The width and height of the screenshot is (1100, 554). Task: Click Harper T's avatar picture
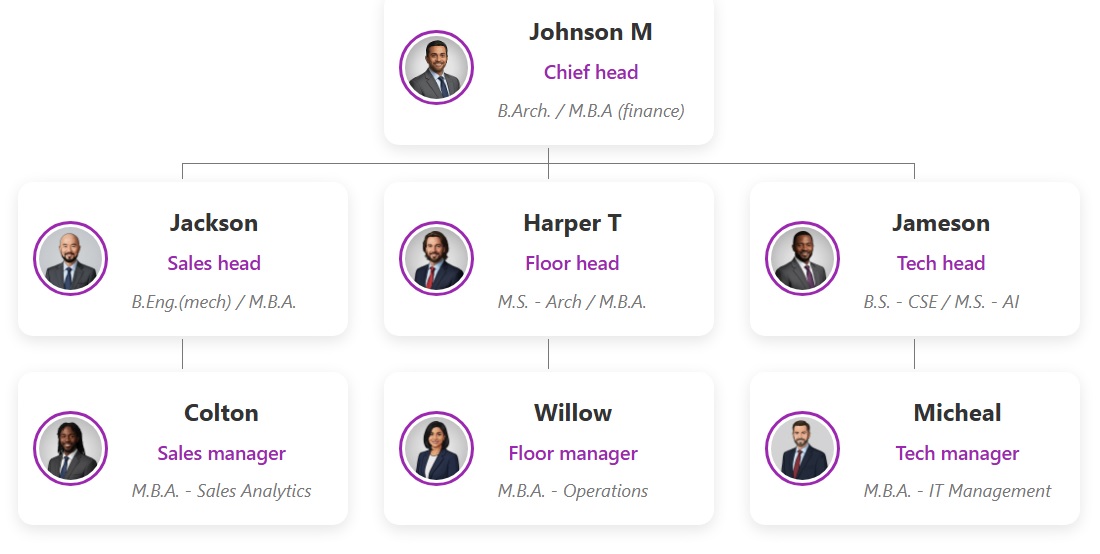click(x=436, y=259)
